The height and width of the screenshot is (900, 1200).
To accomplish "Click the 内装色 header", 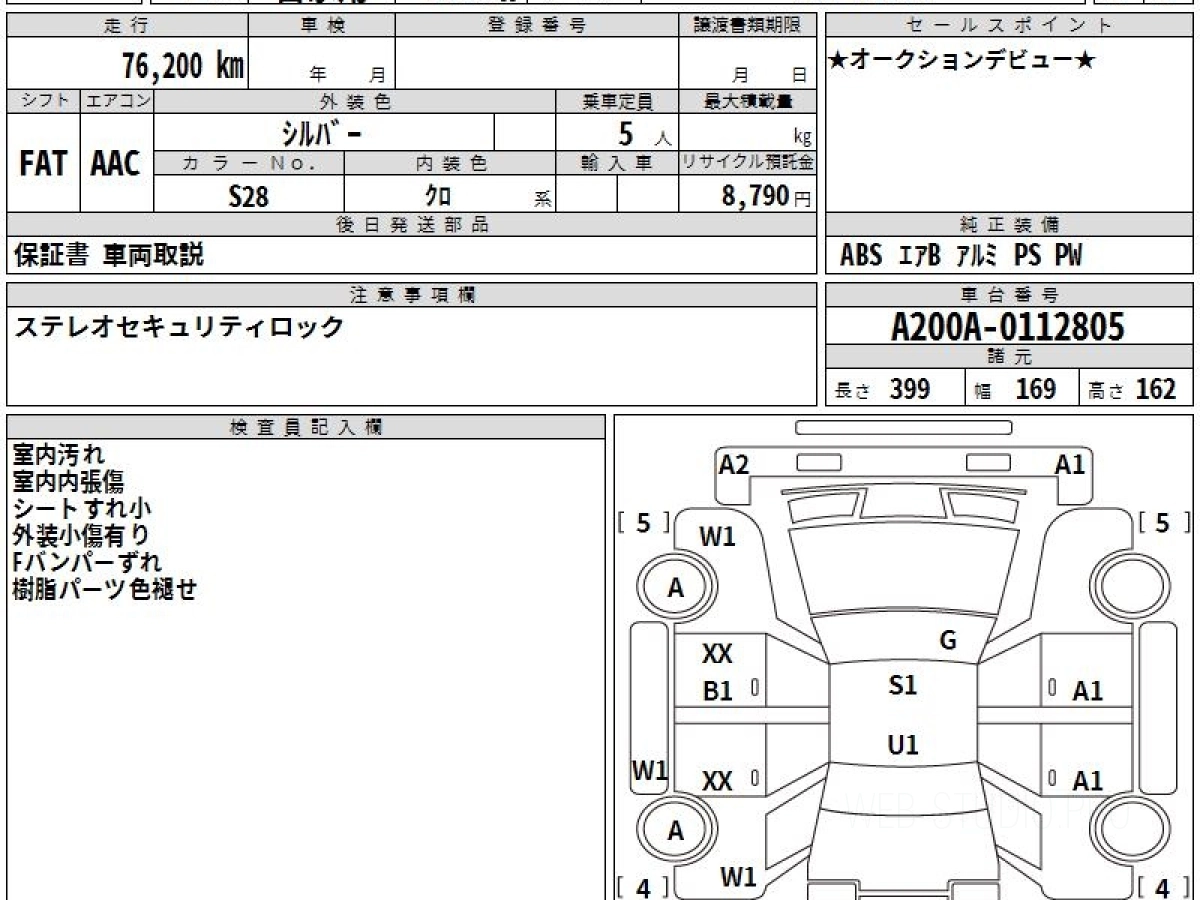I will (450, 163).
